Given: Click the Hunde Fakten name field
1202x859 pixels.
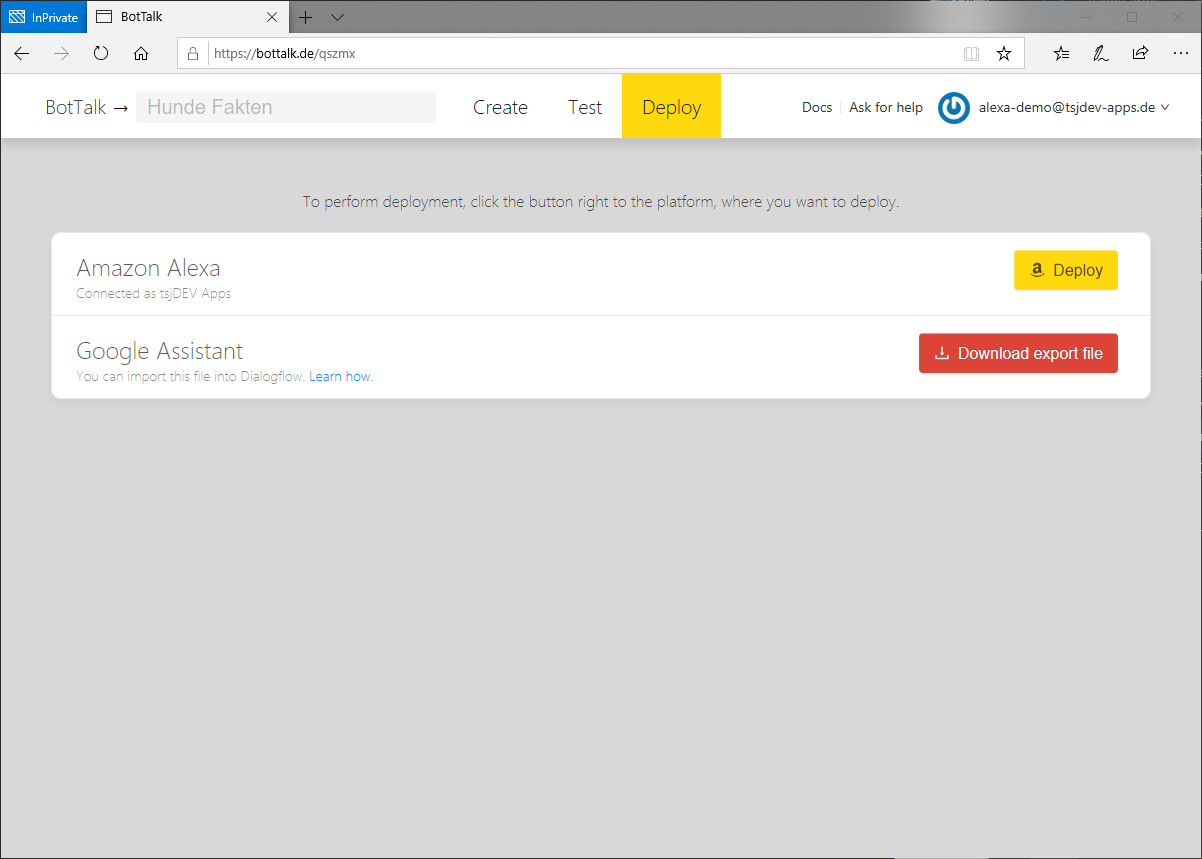Looking at the screenshot, I should coord(286,107).
